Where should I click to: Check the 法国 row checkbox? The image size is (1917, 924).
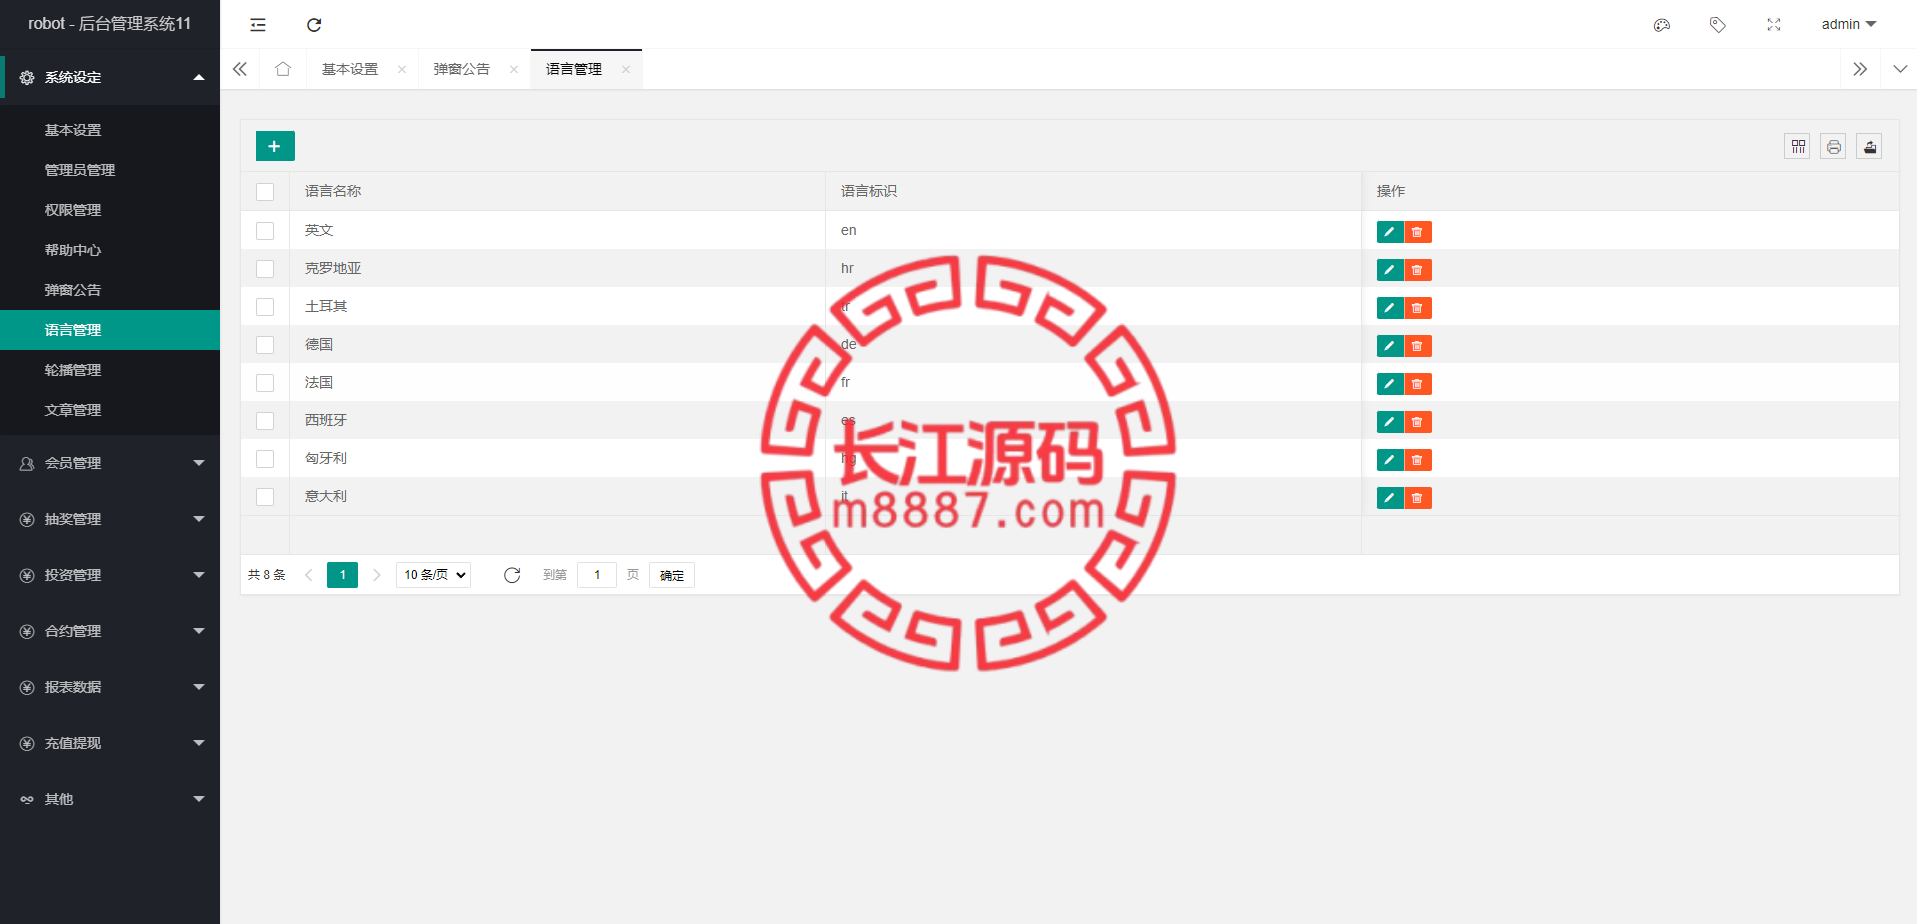tap(265, 383)
